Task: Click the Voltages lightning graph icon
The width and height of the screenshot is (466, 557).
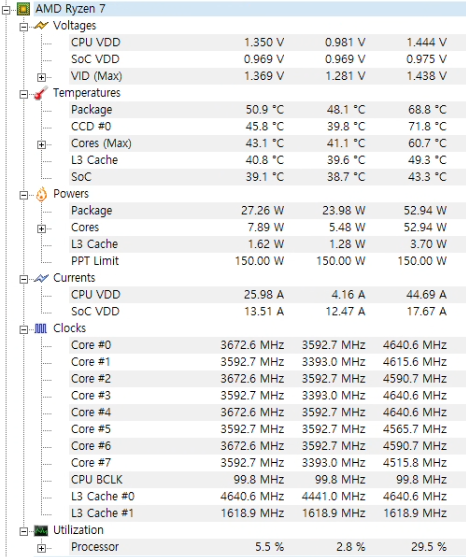Action: pos(41,26)
